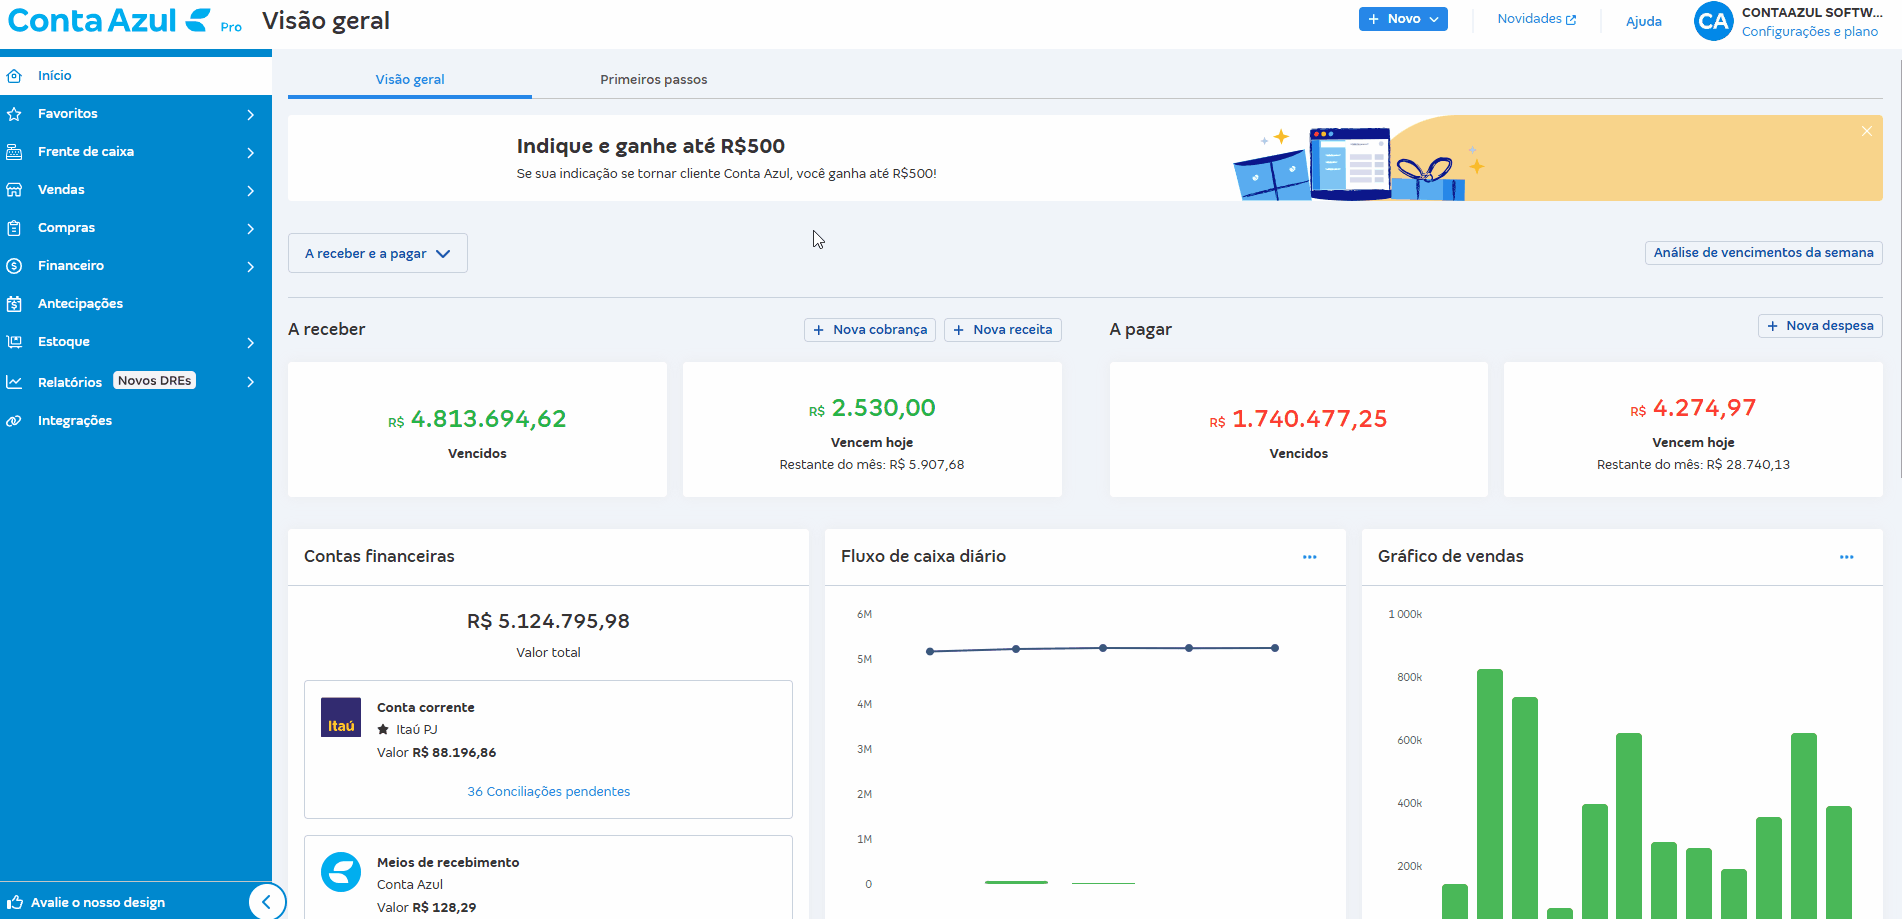
Task: Dismiss the referral banner with X
Action: 1866,131
